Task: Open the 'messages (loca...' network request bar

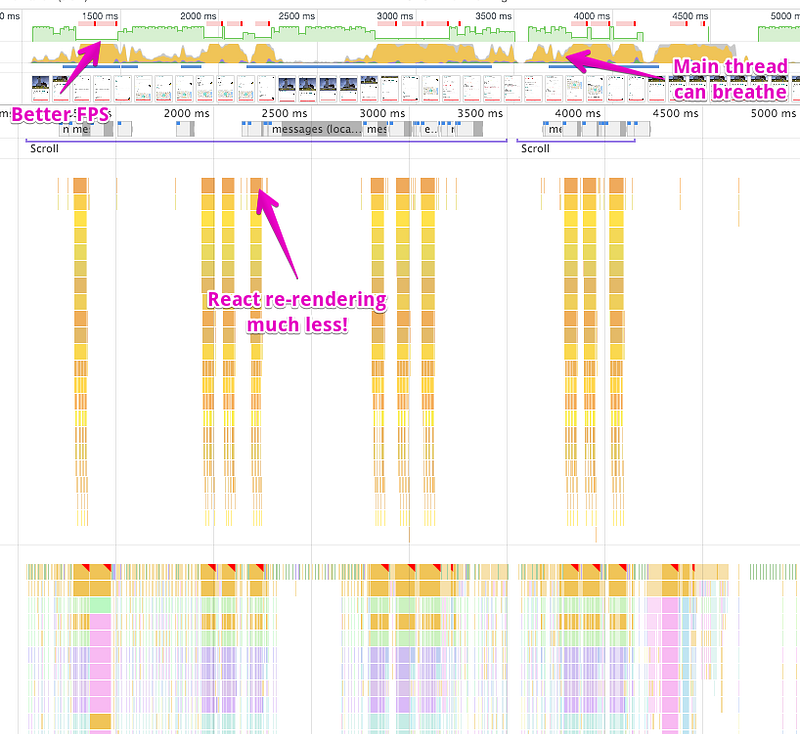Action: pyautogui.click(x=314, y=129)
